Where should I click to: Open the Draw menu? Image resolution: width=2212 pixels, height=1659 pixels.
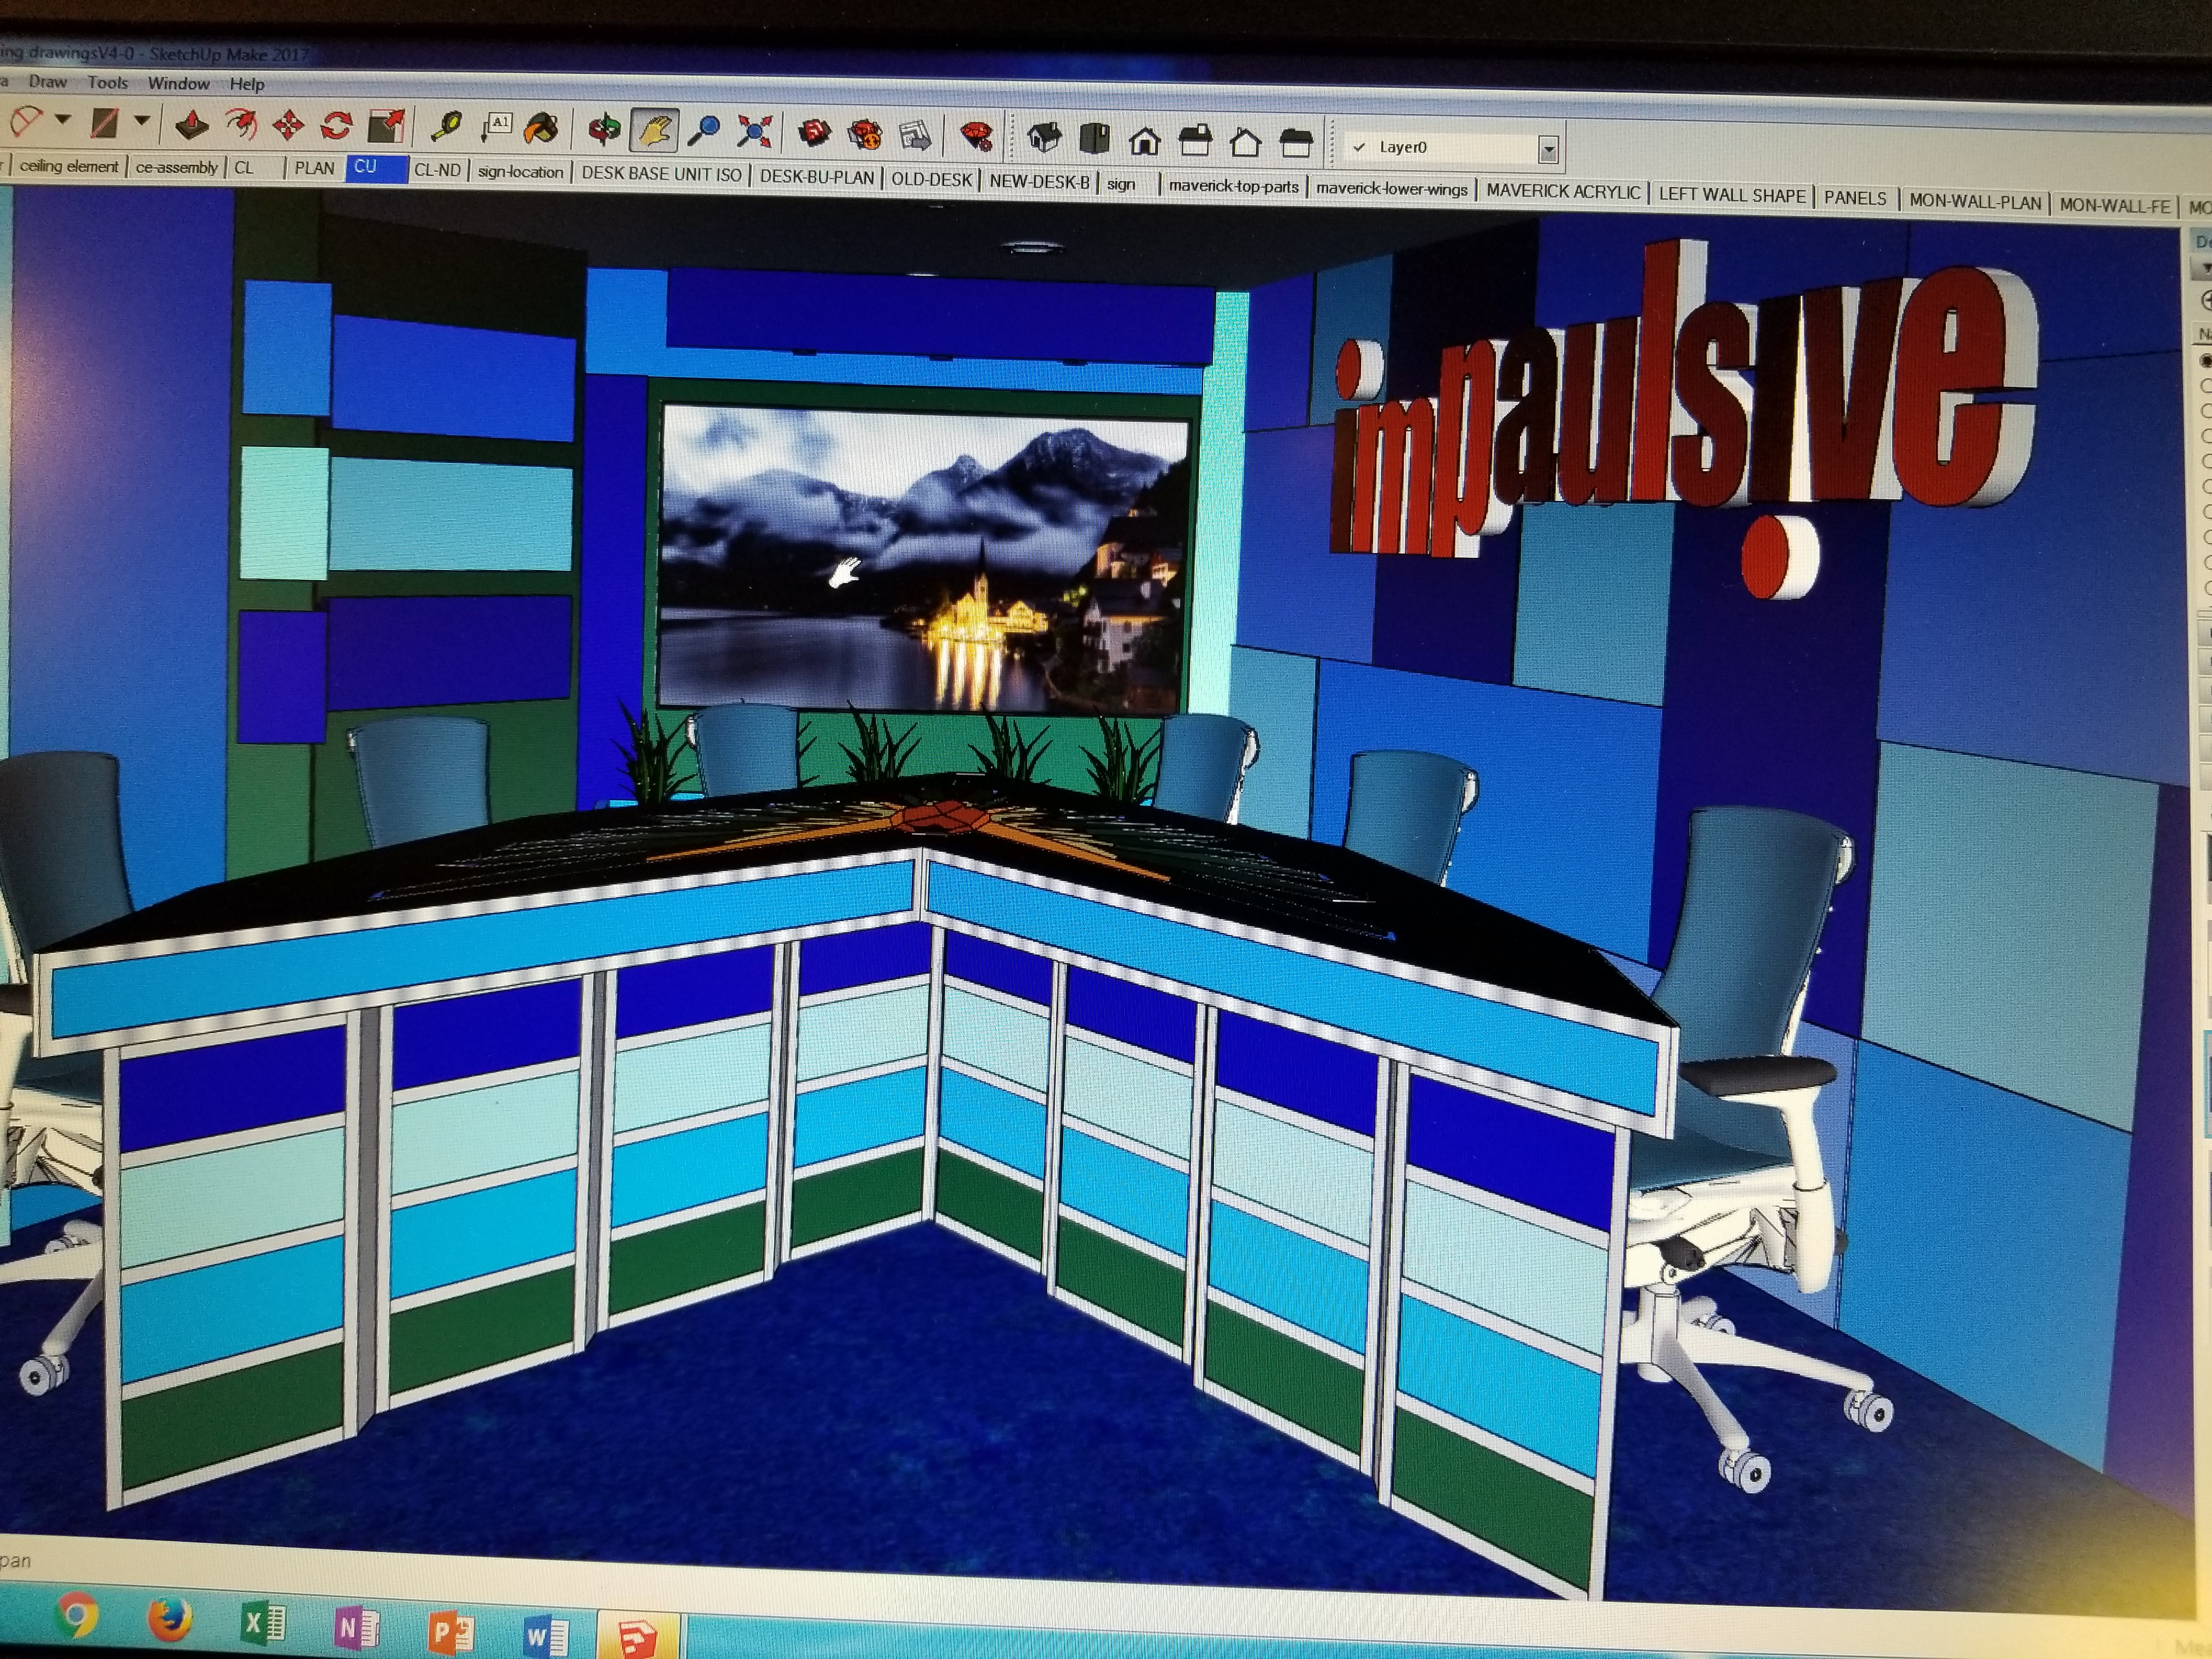coord(47,82)
